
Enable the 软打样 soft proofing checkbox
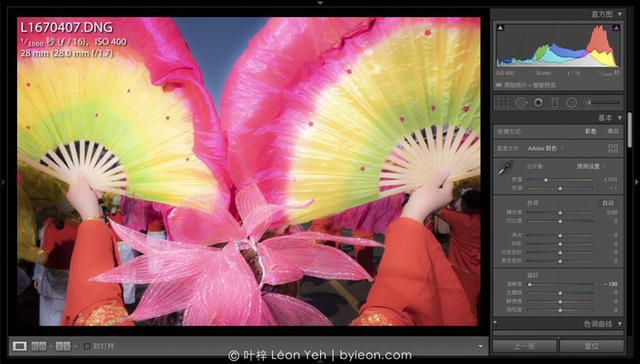point(87,346)
